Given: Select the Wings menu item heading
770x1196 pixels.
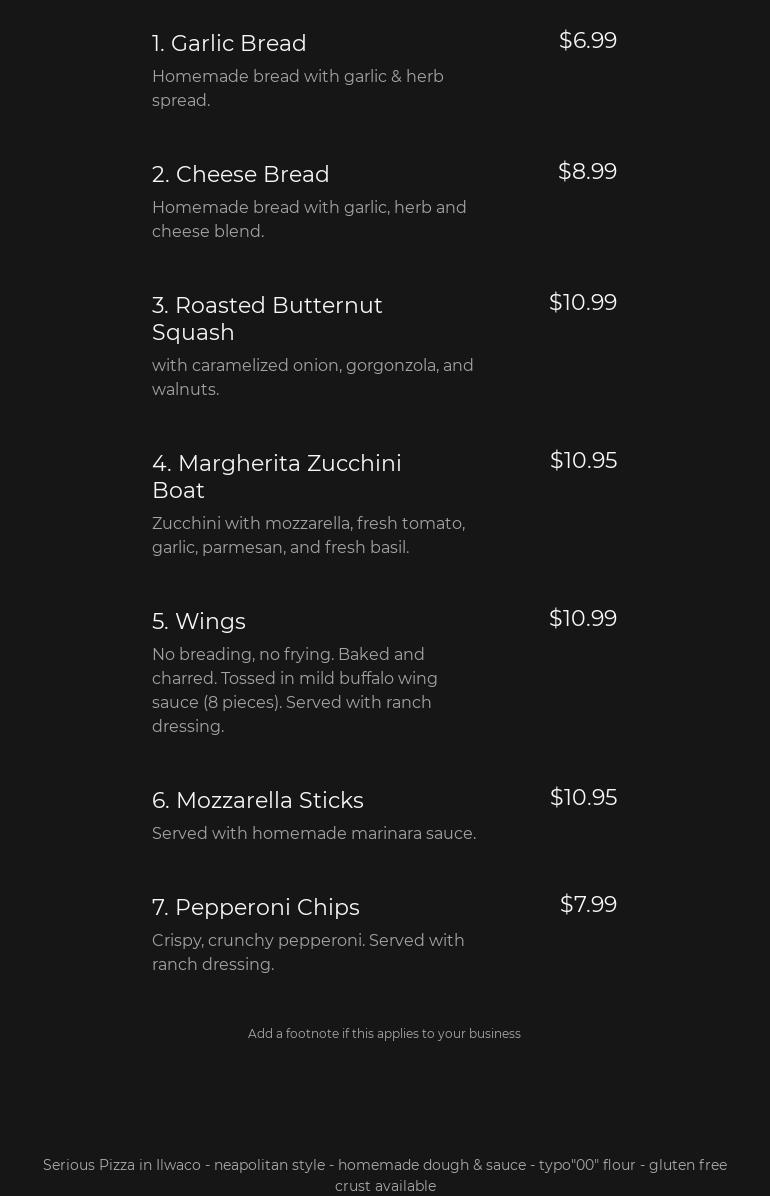Looking at the screenshot, I should 198,622.
